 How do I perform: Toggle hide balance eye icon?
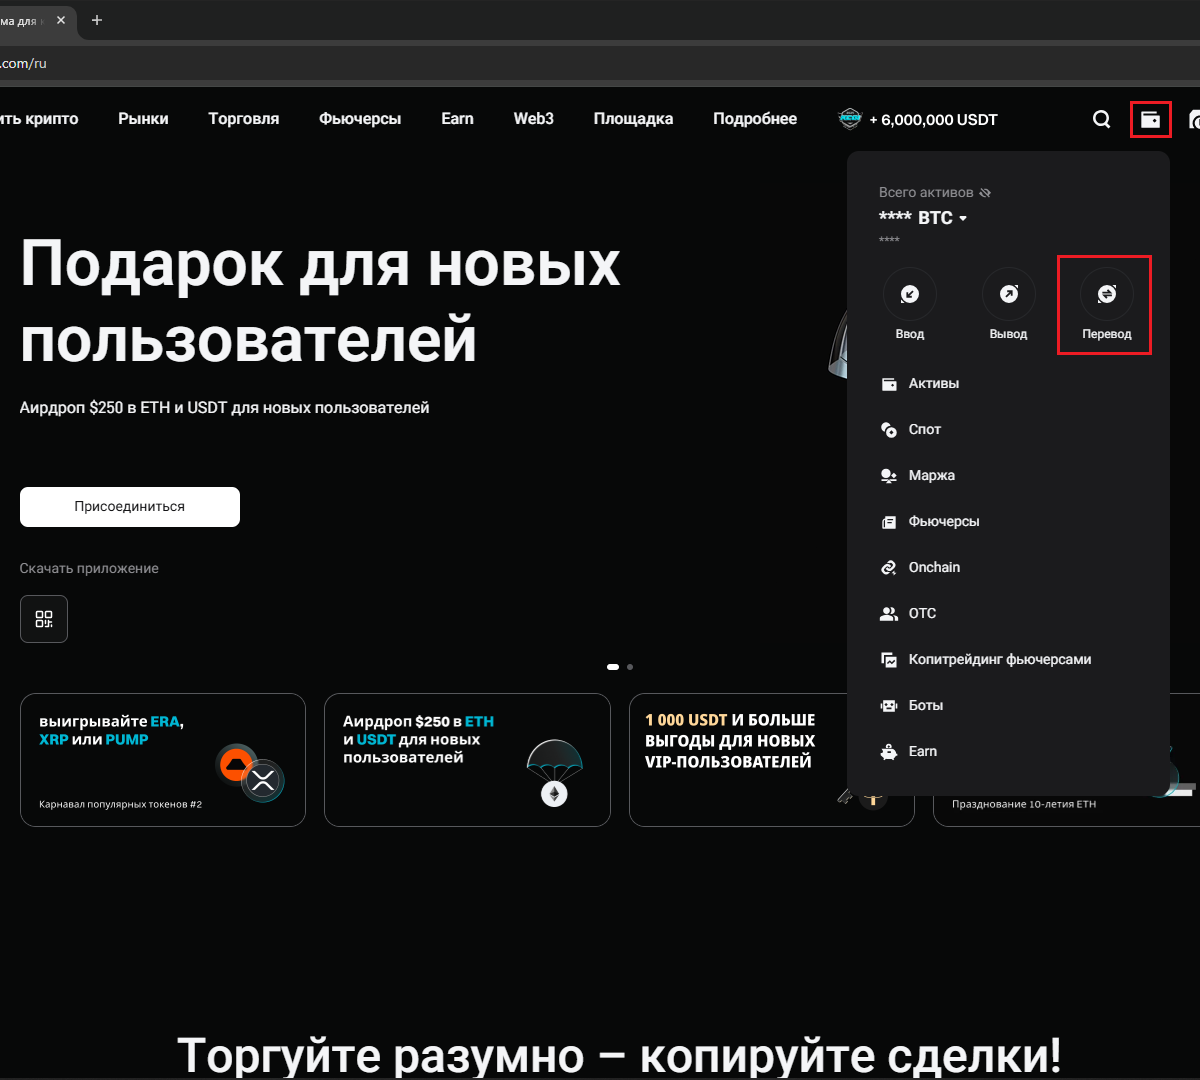point(985,192)
